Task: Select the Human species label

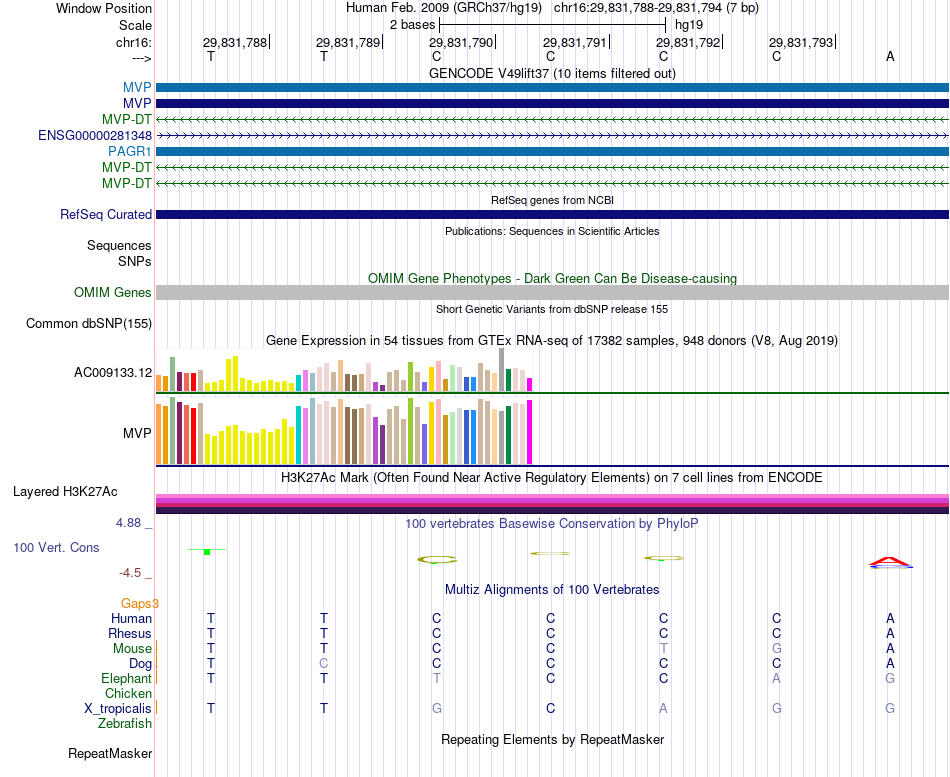Action: (x=131, y=619)
